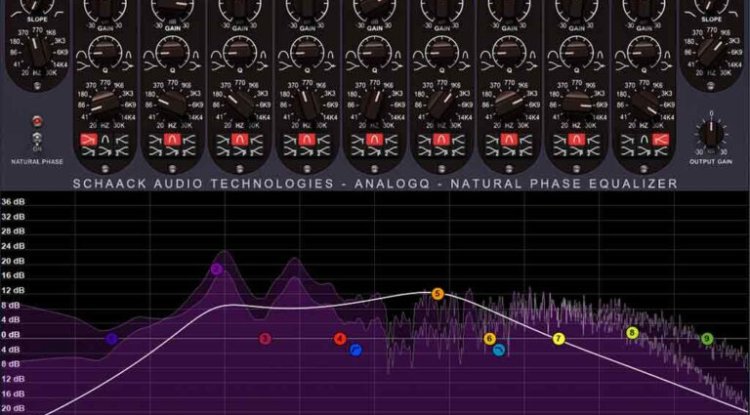Viewport: 750px width, 415px height.
Task: Click the active bell button on band 6
Action: click(x=441, y=140)
